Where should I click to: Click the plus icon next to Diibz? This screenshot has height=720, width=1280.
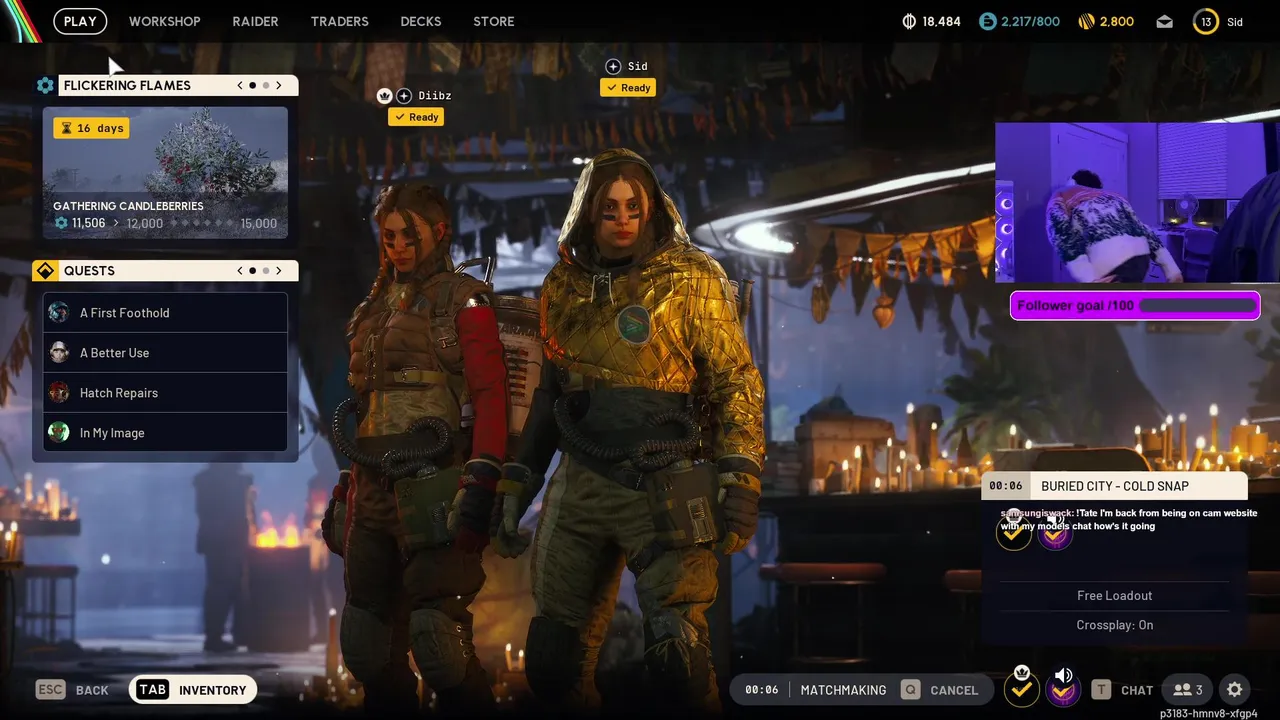pyautogui.click(x=404, y=96)
